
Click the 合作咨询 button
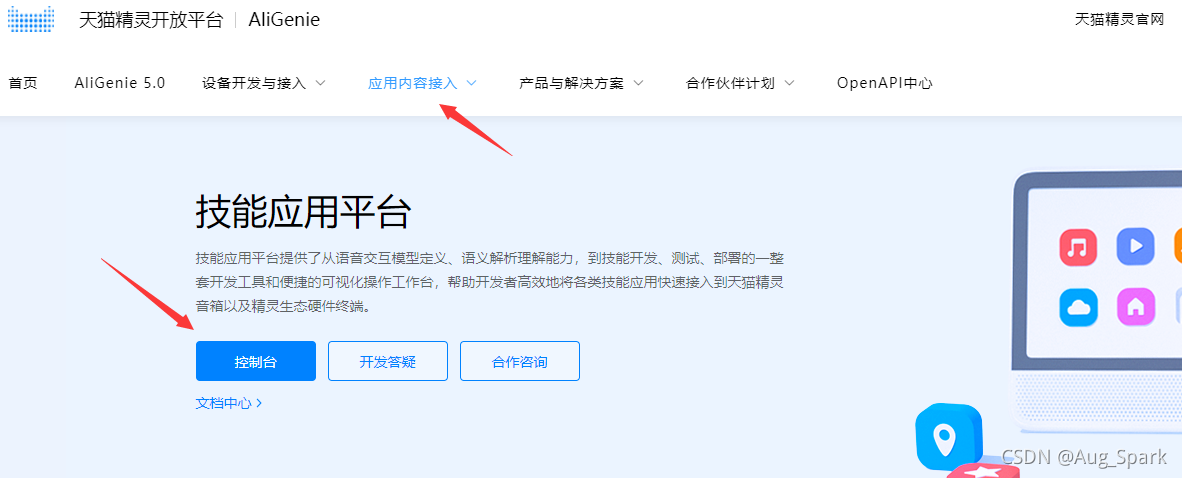click(x=519, y=361)
